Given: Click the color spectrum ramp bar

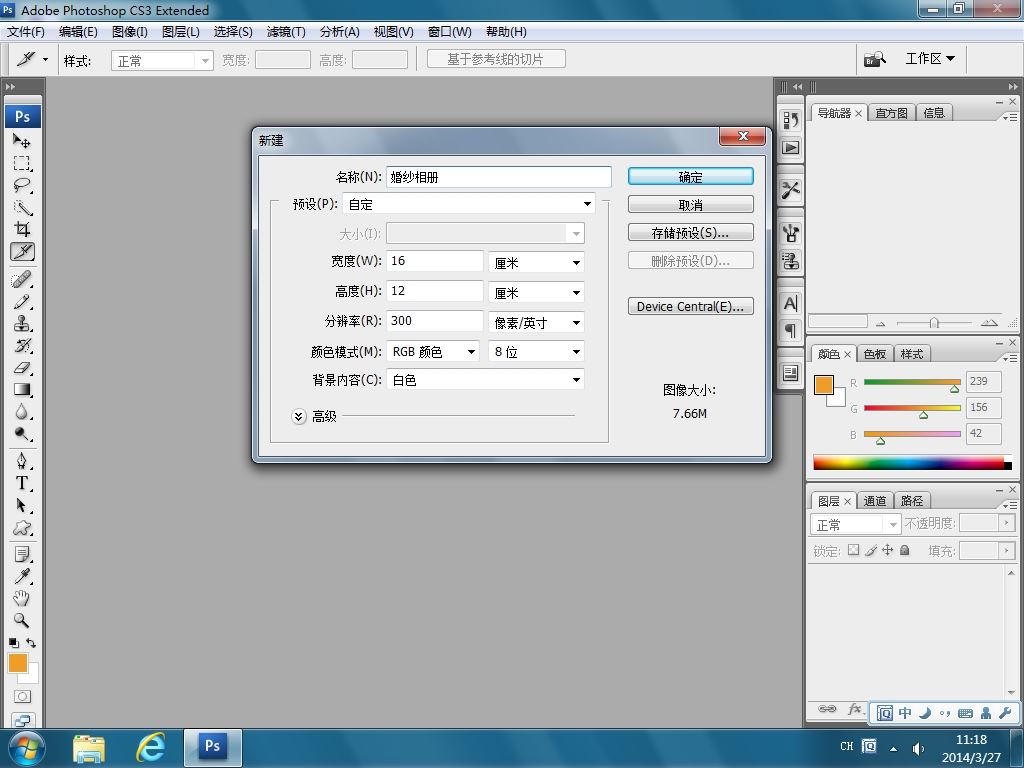Looking at the screenshot, I should click(912, 463).
